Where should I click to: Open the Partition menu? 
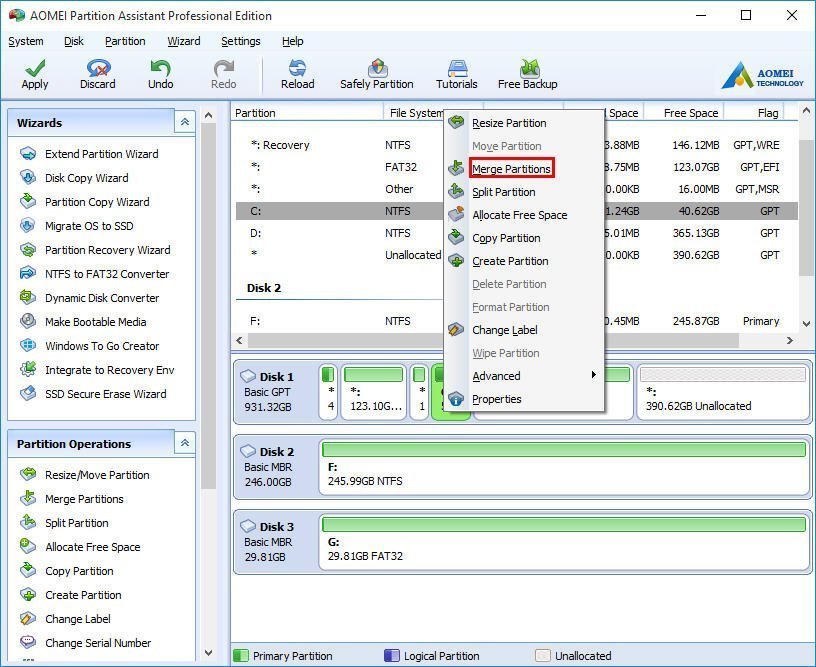pyautogui.click(x=125, y=41)
